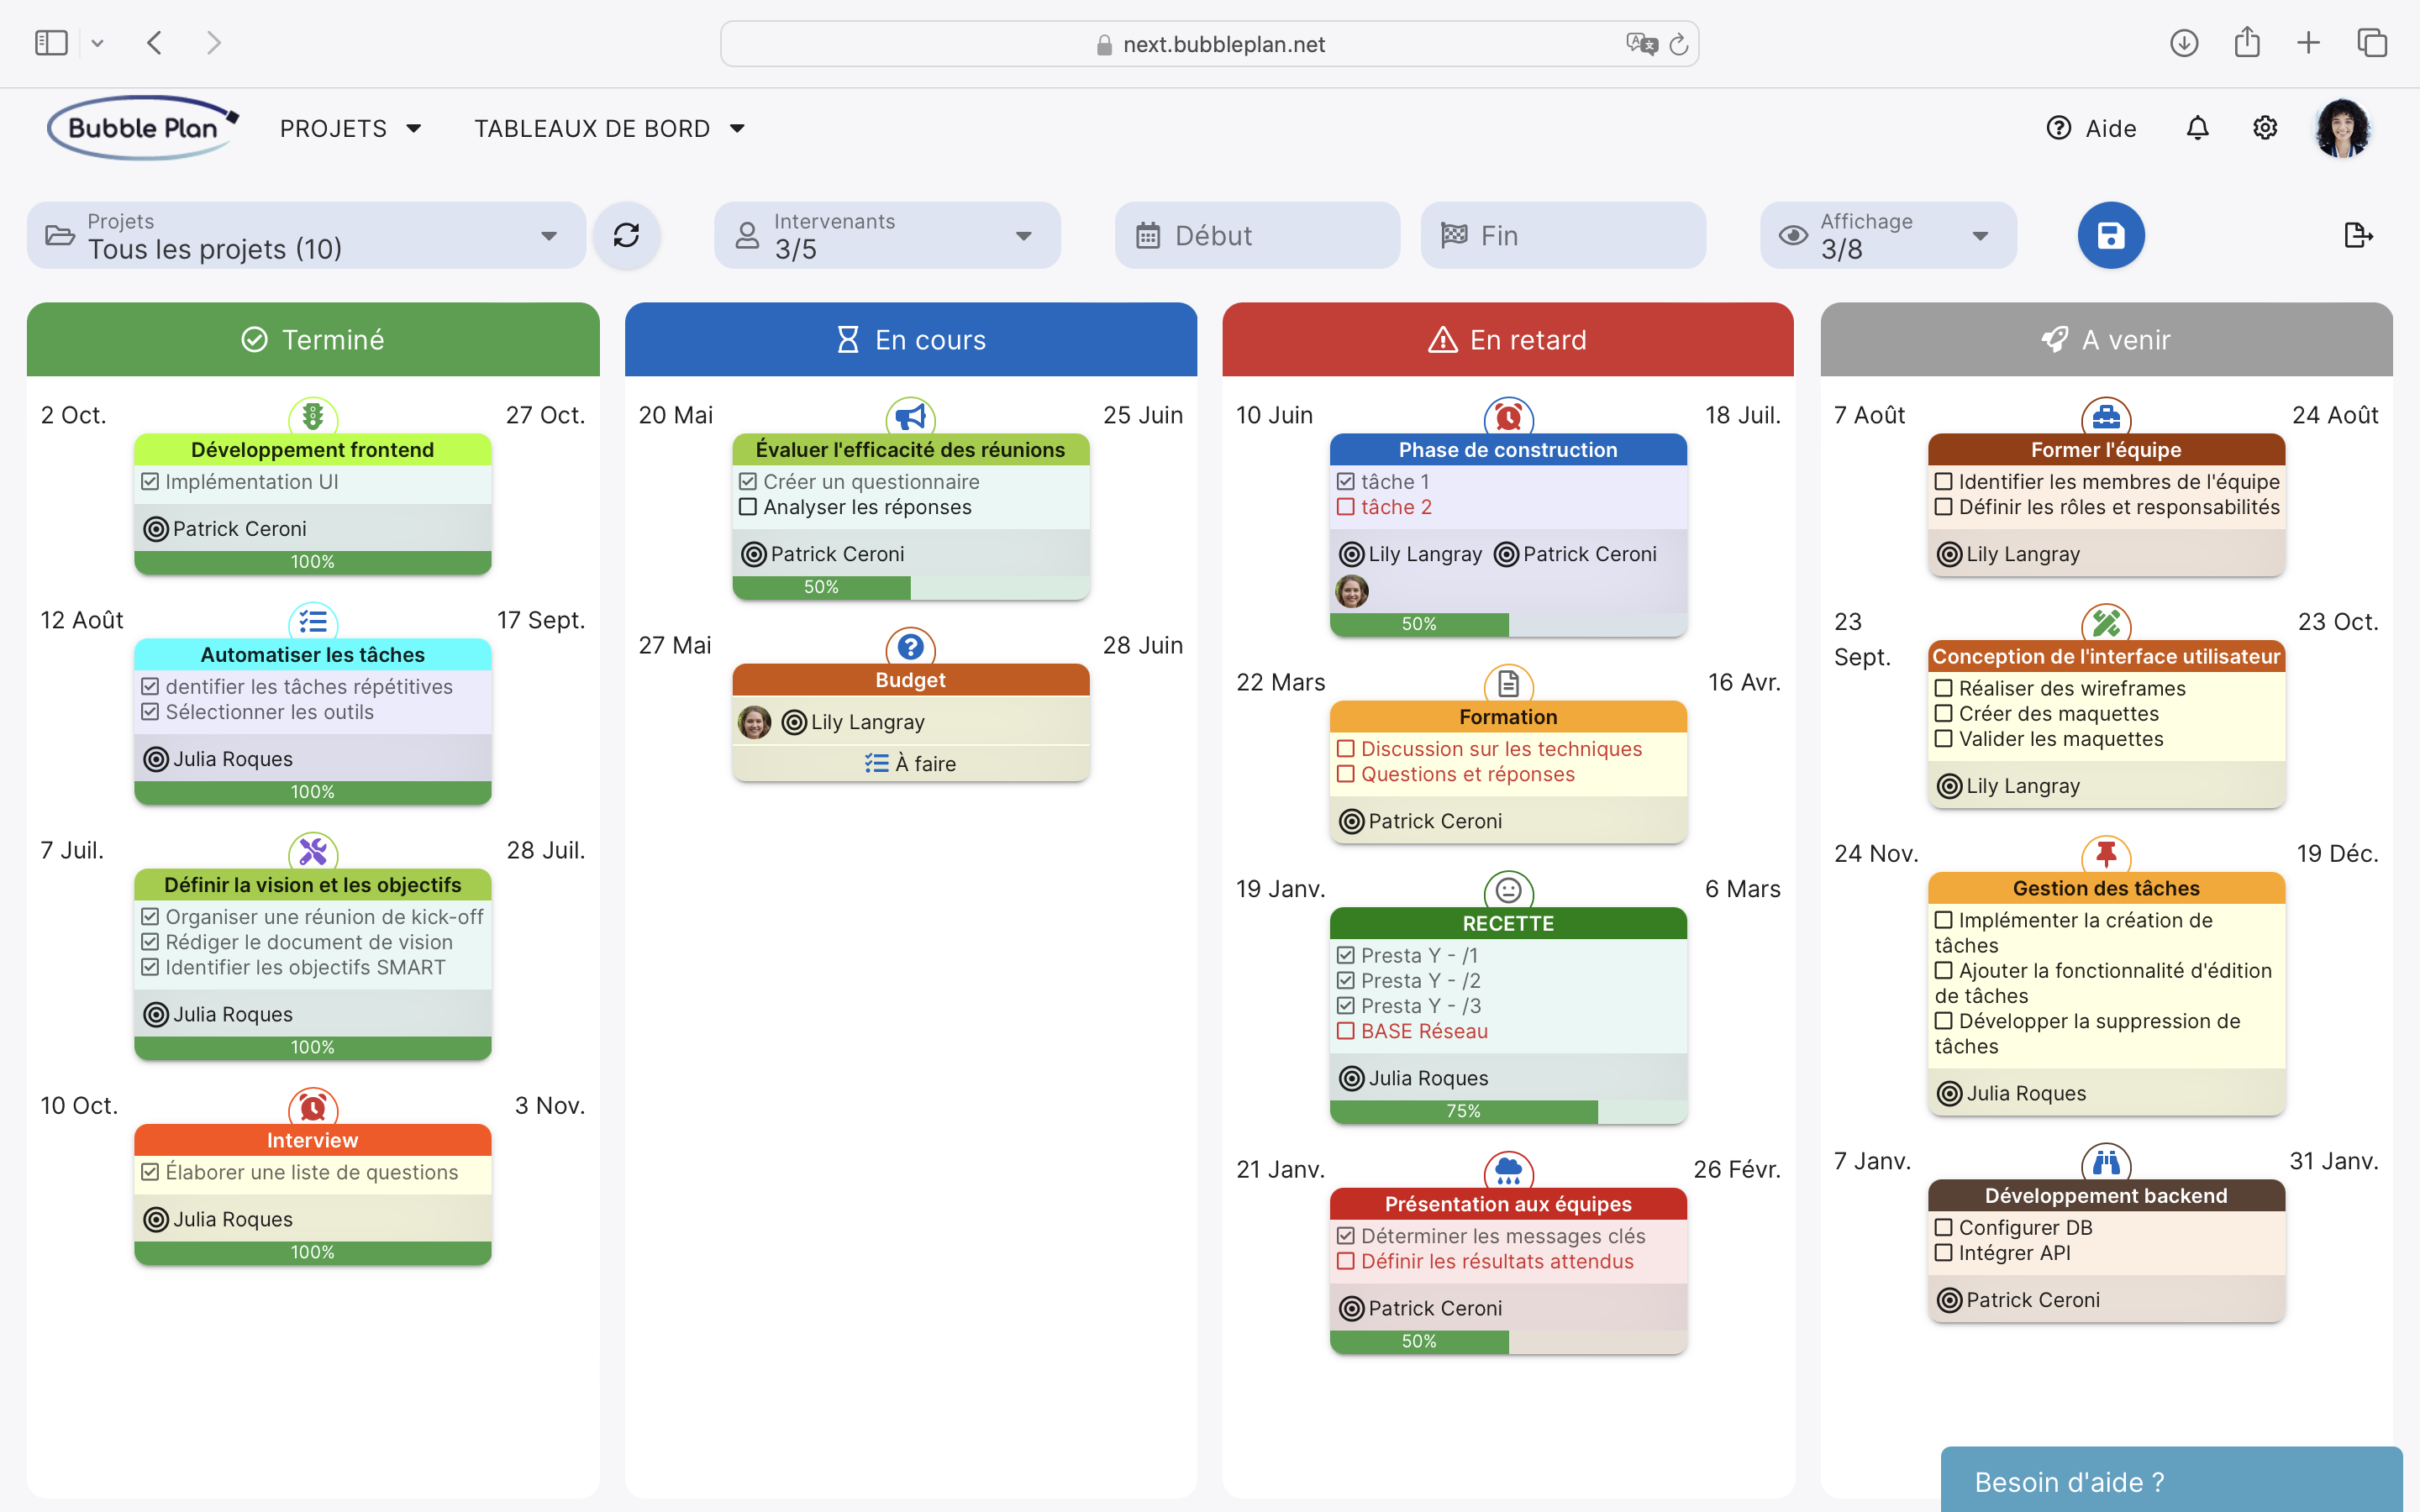Toggle checkbox Analyser les réponses task
Viewport: 2420px width, 1512px height.
click(x=750, y=507)
